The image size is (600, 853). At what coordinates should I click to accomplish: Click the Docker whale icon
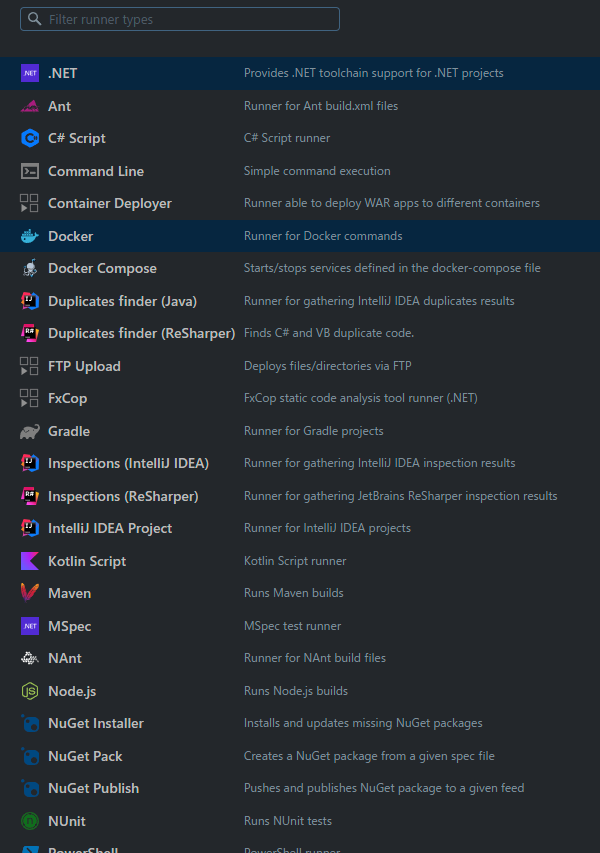pyautogui.click(x=30, y=236)
